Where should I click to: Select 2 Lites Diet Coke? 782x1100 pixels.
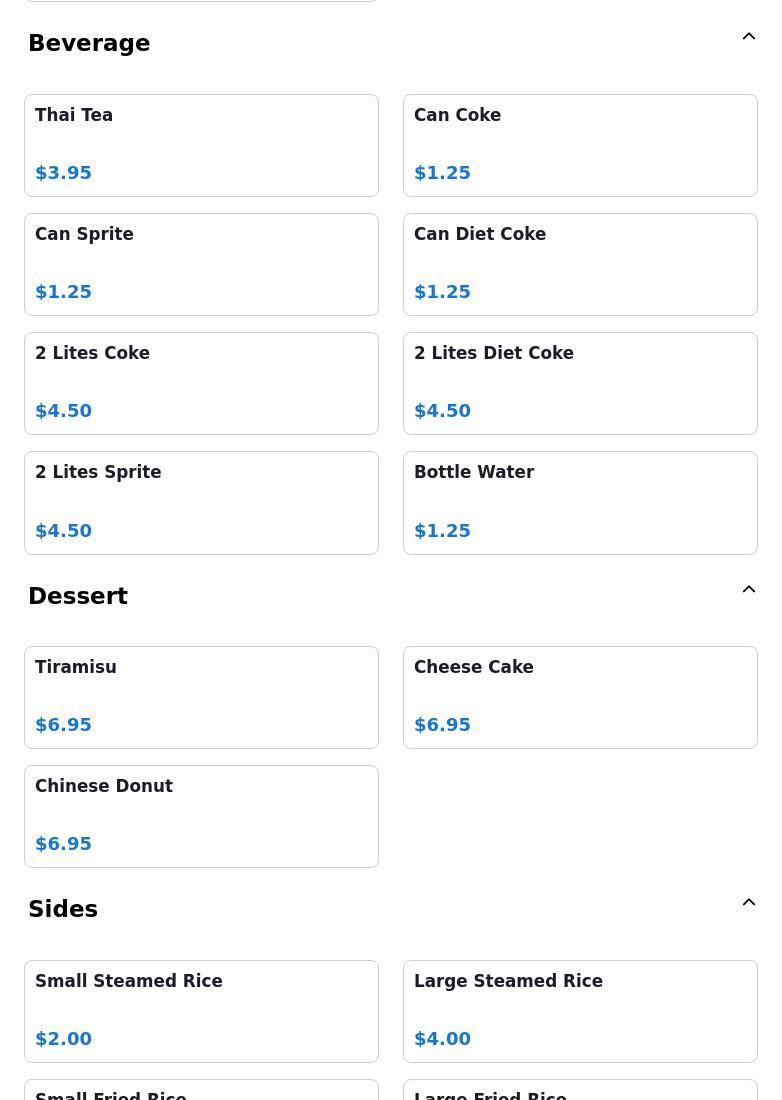coord(580,383)
